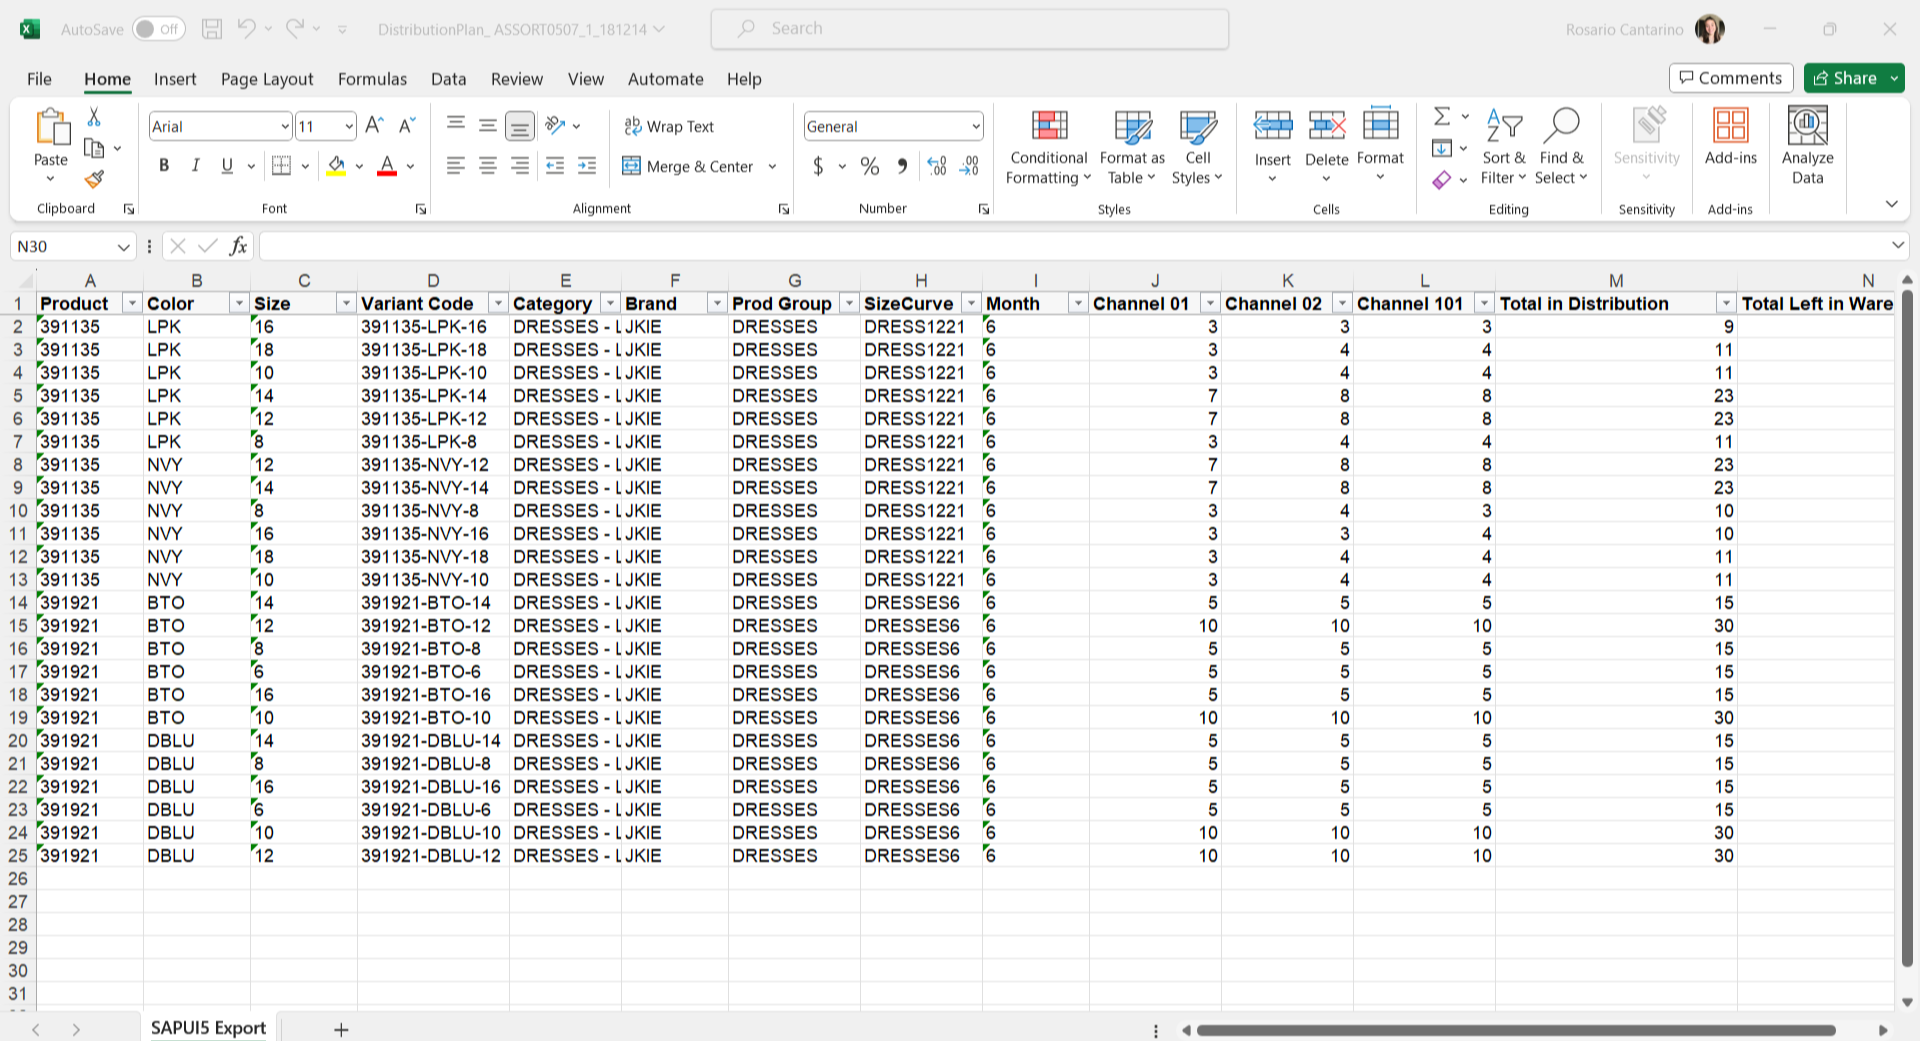
Task: Click into the Search box
Action: click(x=970, y=29)
